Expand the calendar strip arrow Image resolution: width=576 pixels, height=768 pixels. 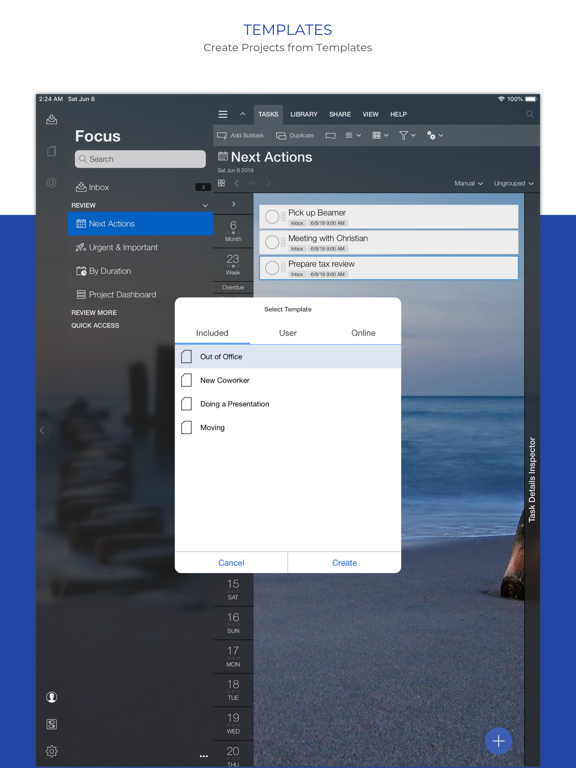point(234,204)
